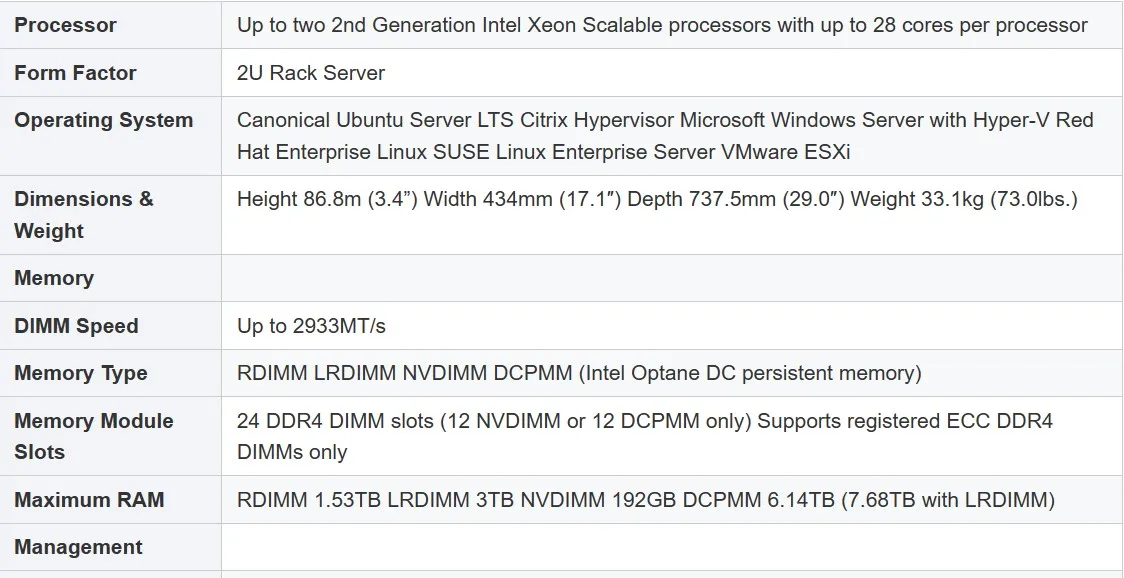Click the Operating System row header
Image resolution: width=1124 pixels, height=578 pixels.
(103, 120)
